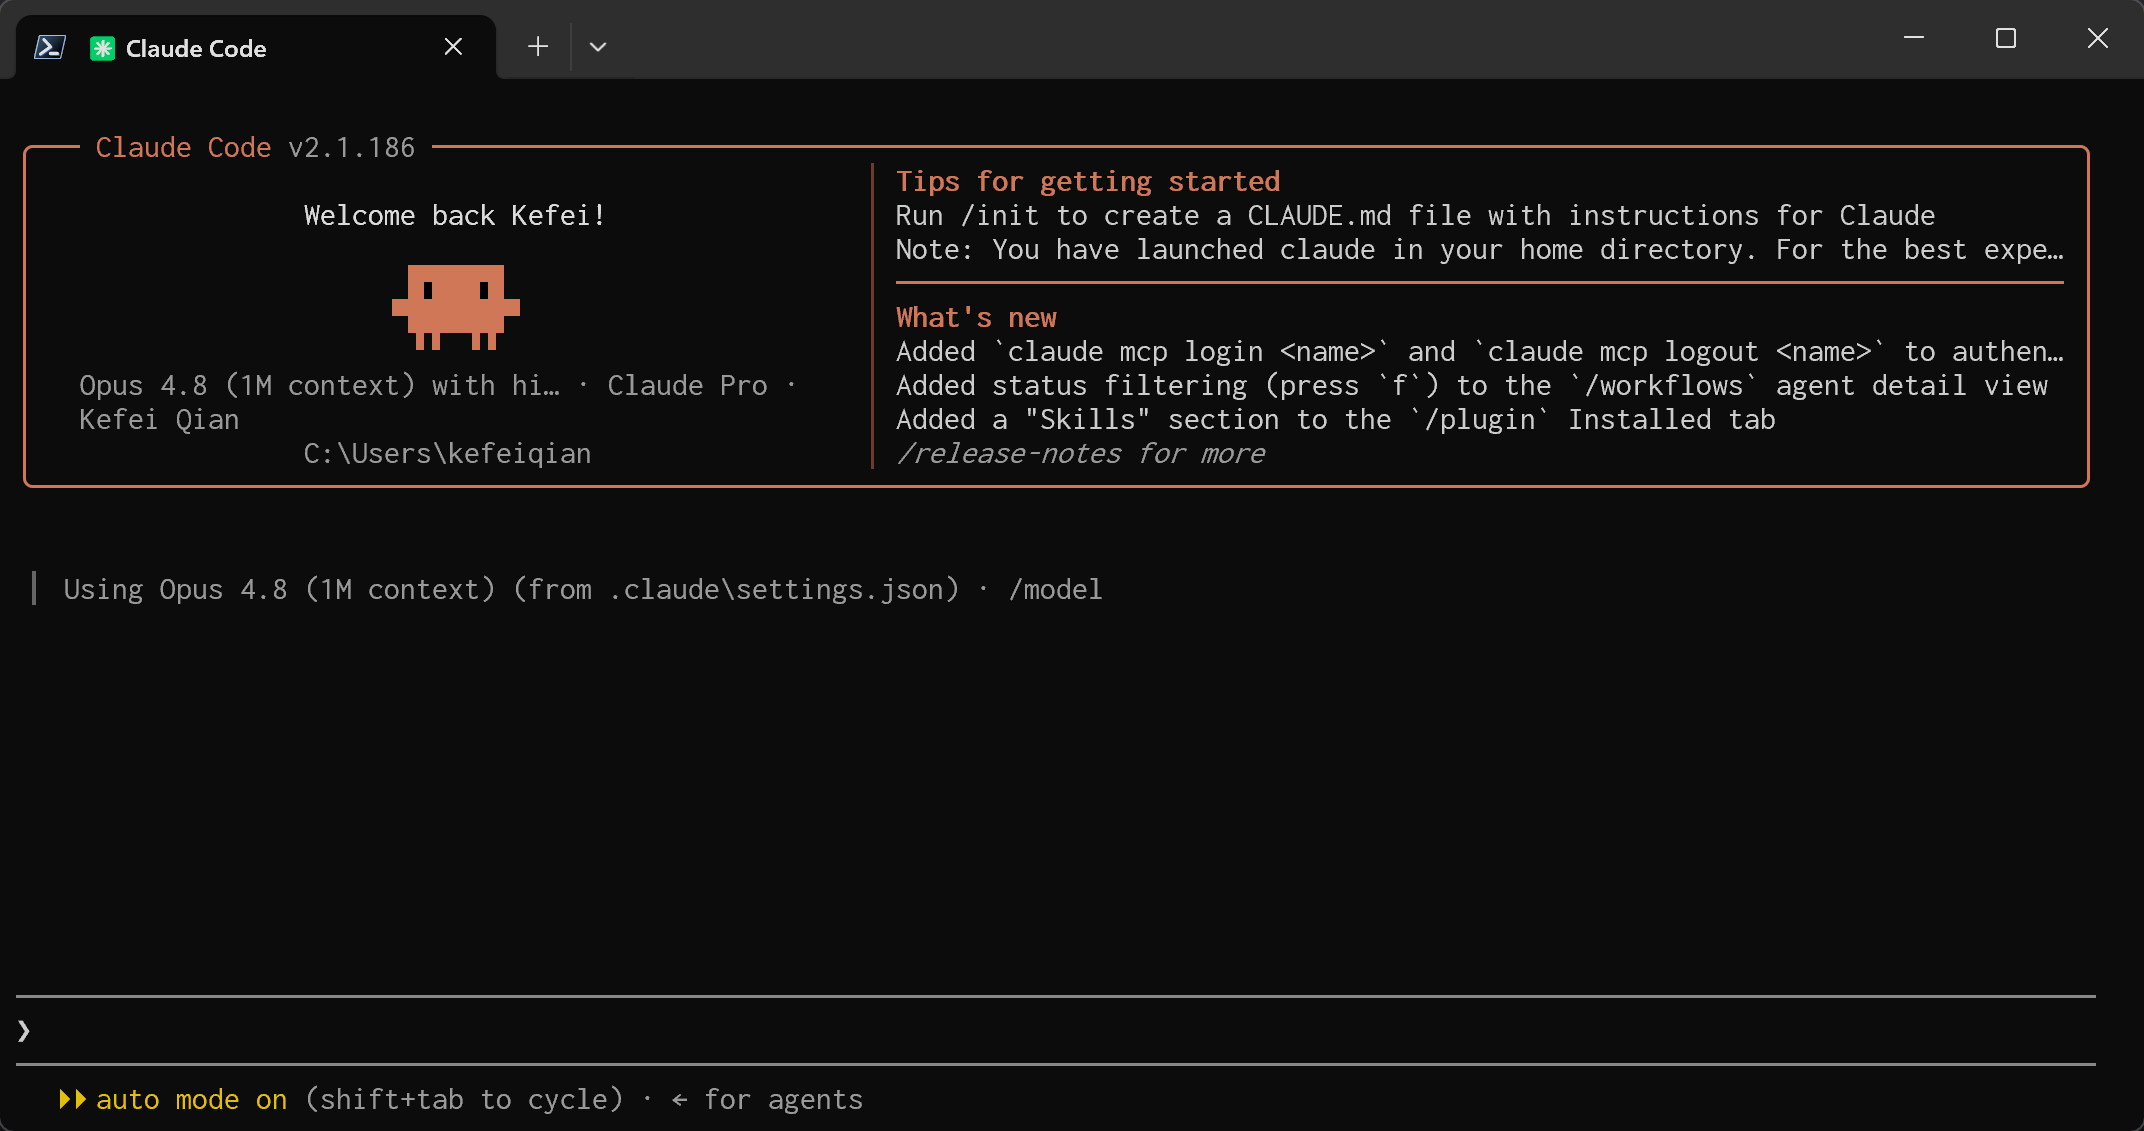Maximize the terminal window
Image resolution: width=2144 pixels, height=1131 pixels.
tap(2006, 38)
